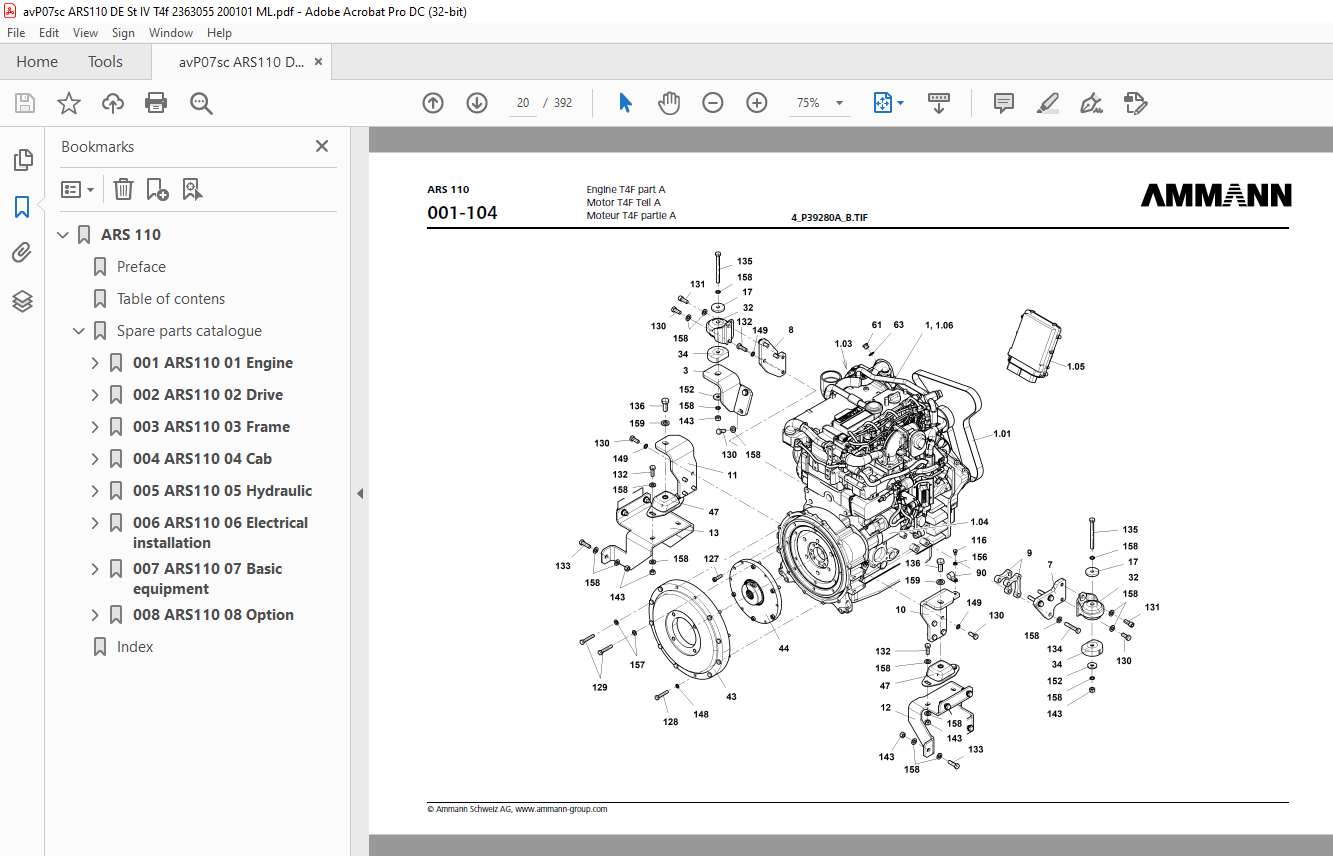The height and width of the screenshot is (856, 1333).
Task: Collapse the navigation pane with side arrow
Action: [x=360, y=493]
